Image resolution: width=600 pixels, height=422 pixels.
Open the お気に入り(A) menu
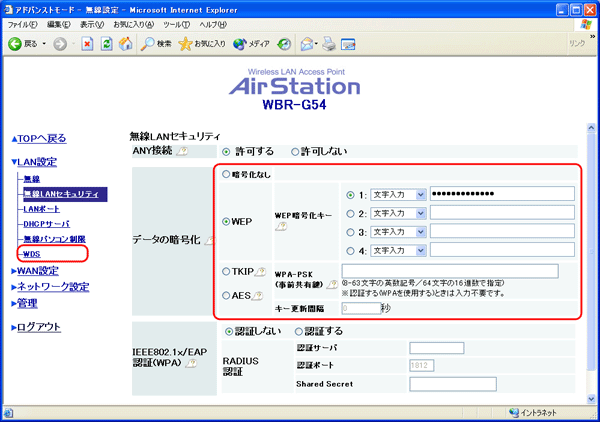pos(134,25)
